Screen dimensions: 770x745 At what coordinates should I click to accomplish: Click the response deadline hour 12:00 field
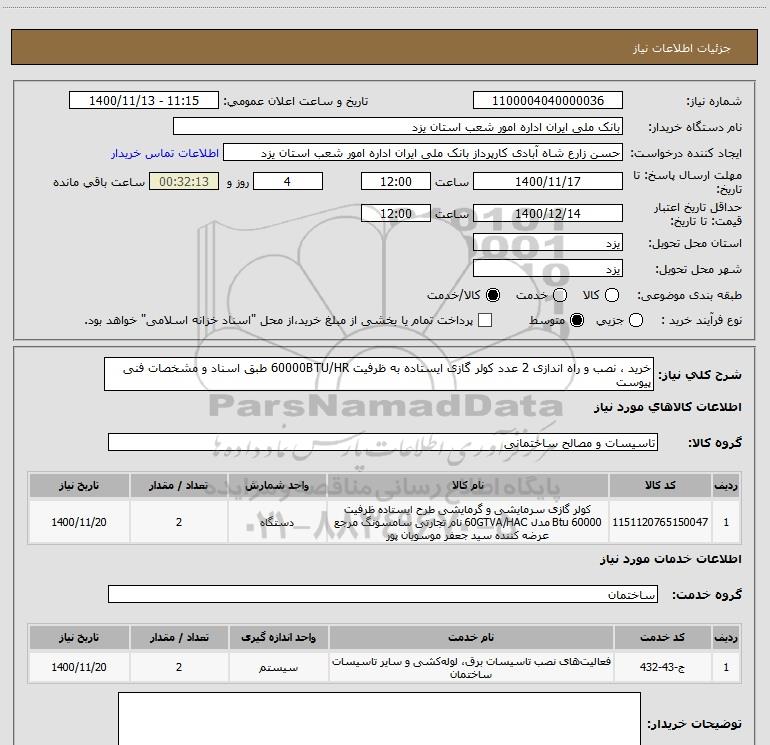tap(396, 181)
